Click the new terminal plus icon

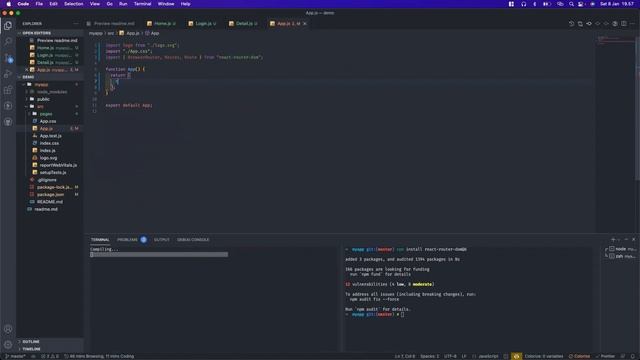pos(613,240)
